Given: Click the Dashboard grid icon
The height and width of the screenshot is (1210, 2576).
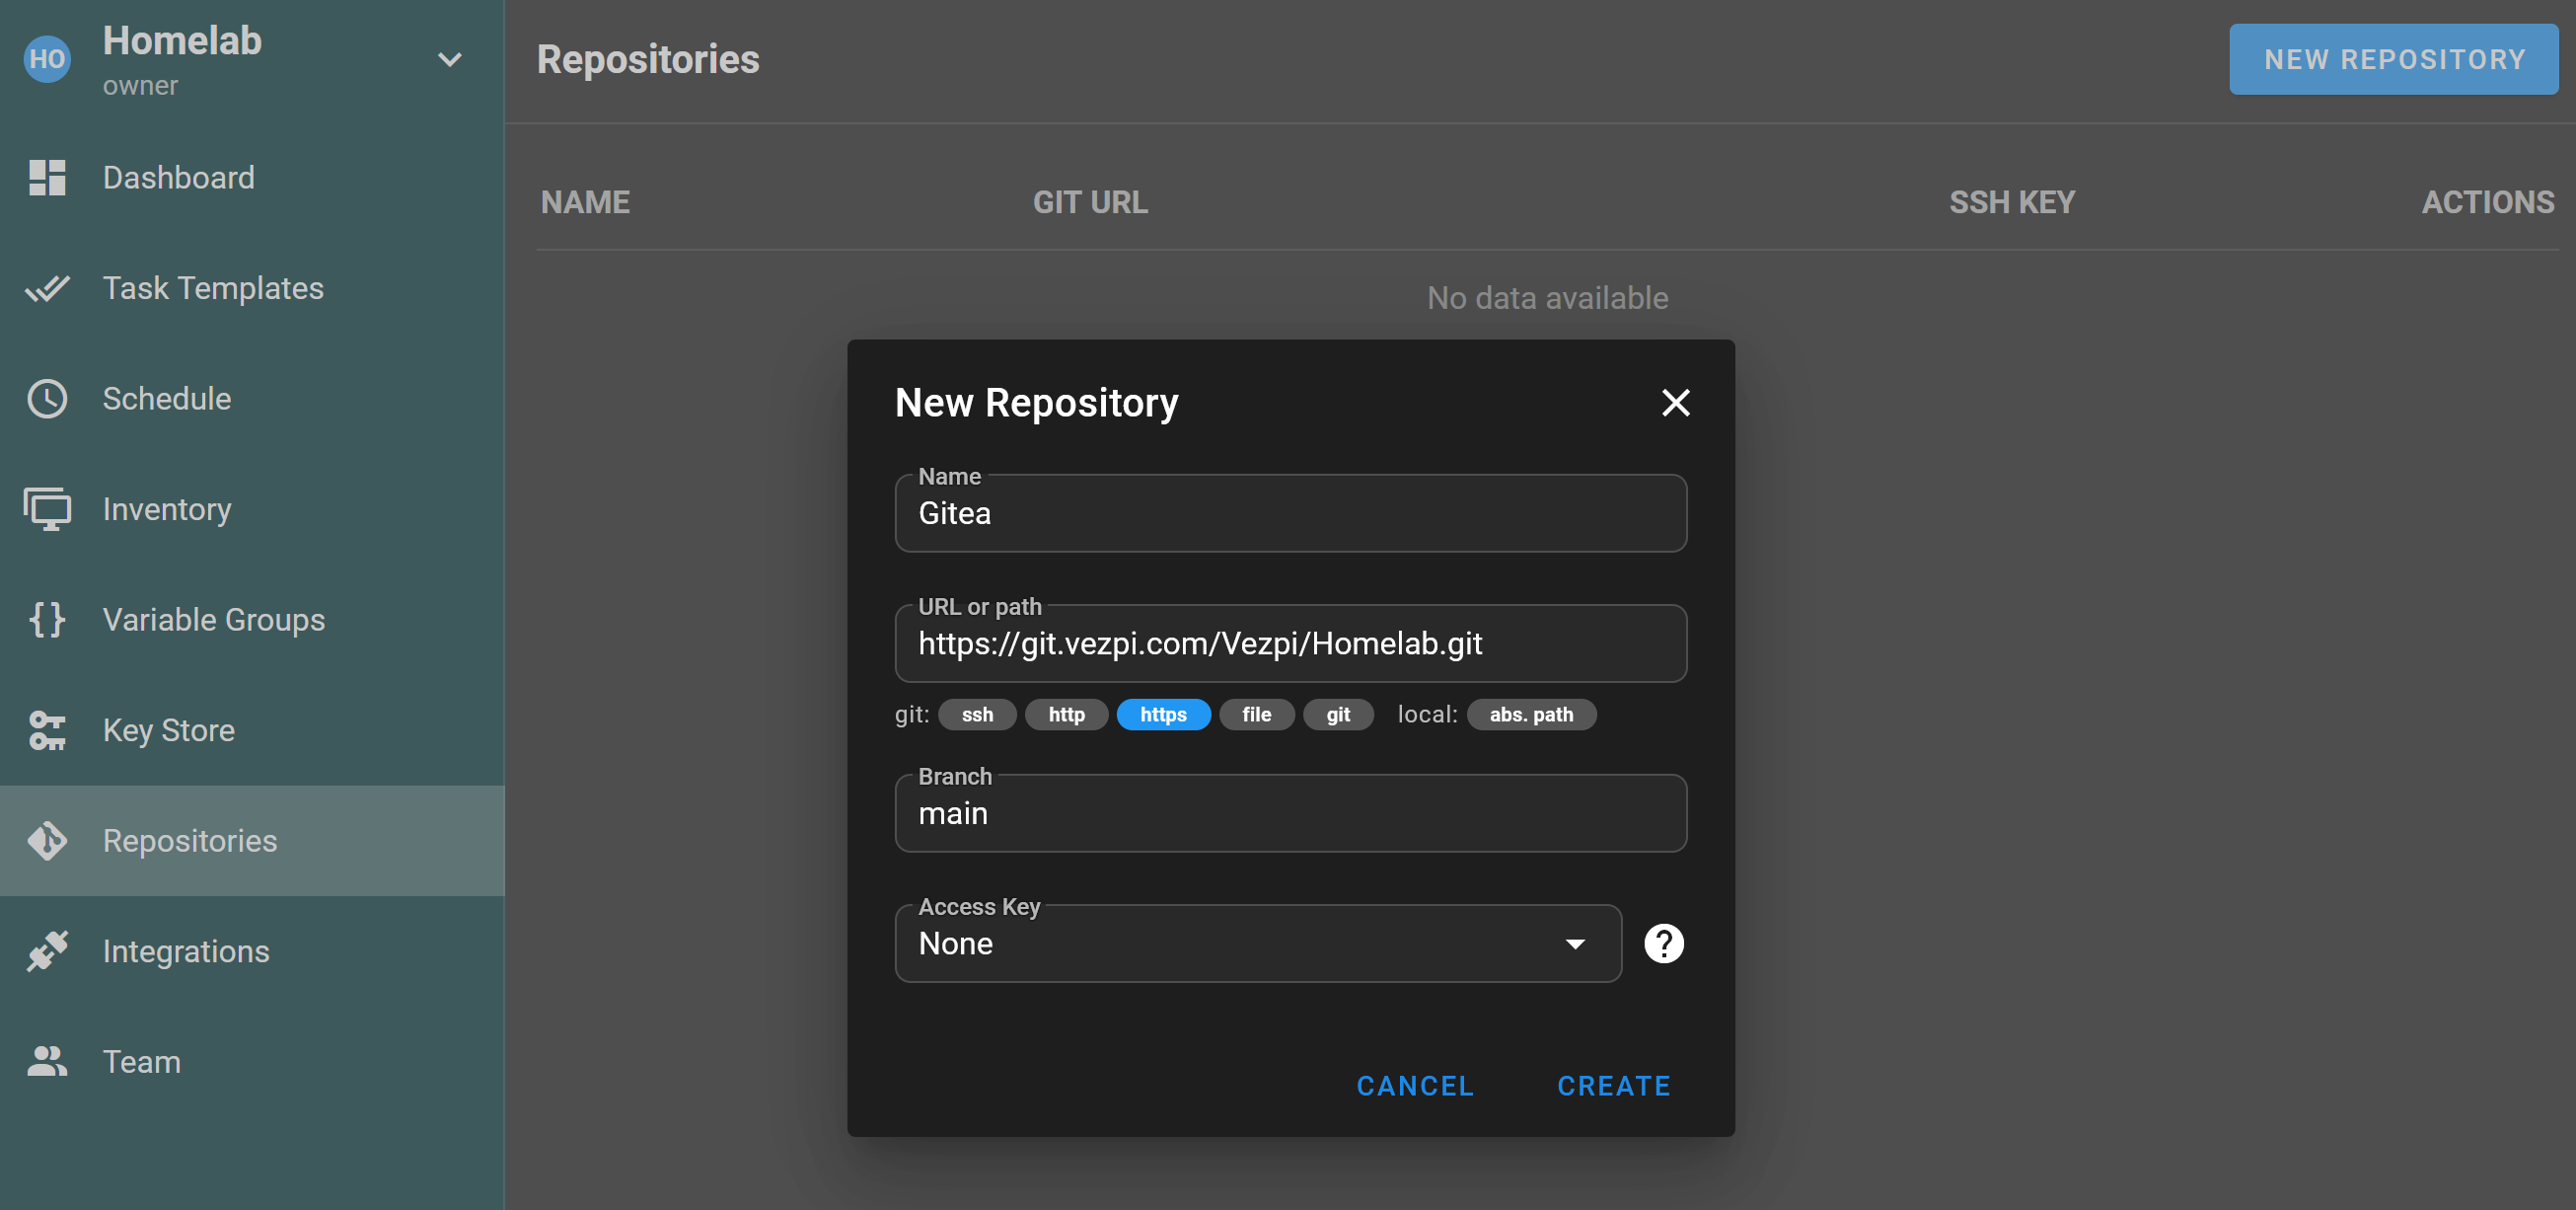Looking at the screenshot, I should (47, 178).
